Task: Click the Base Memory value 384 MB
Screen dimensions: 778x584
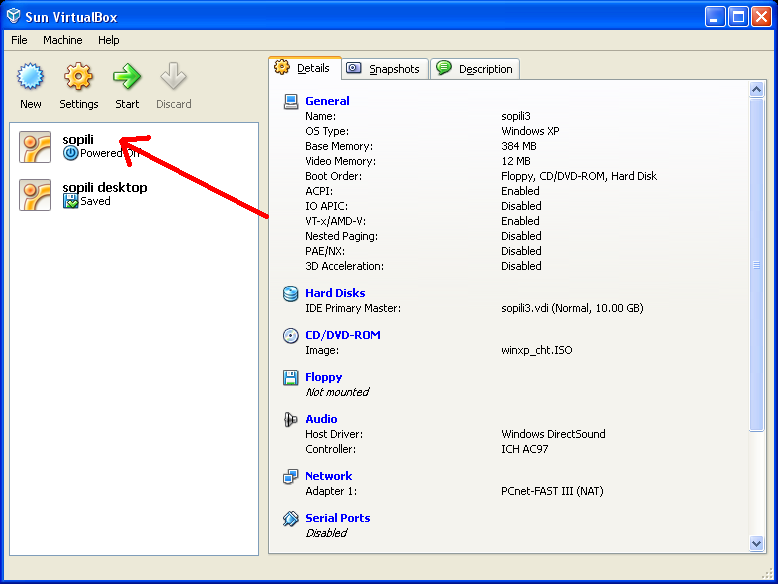Action: point(519,146)
